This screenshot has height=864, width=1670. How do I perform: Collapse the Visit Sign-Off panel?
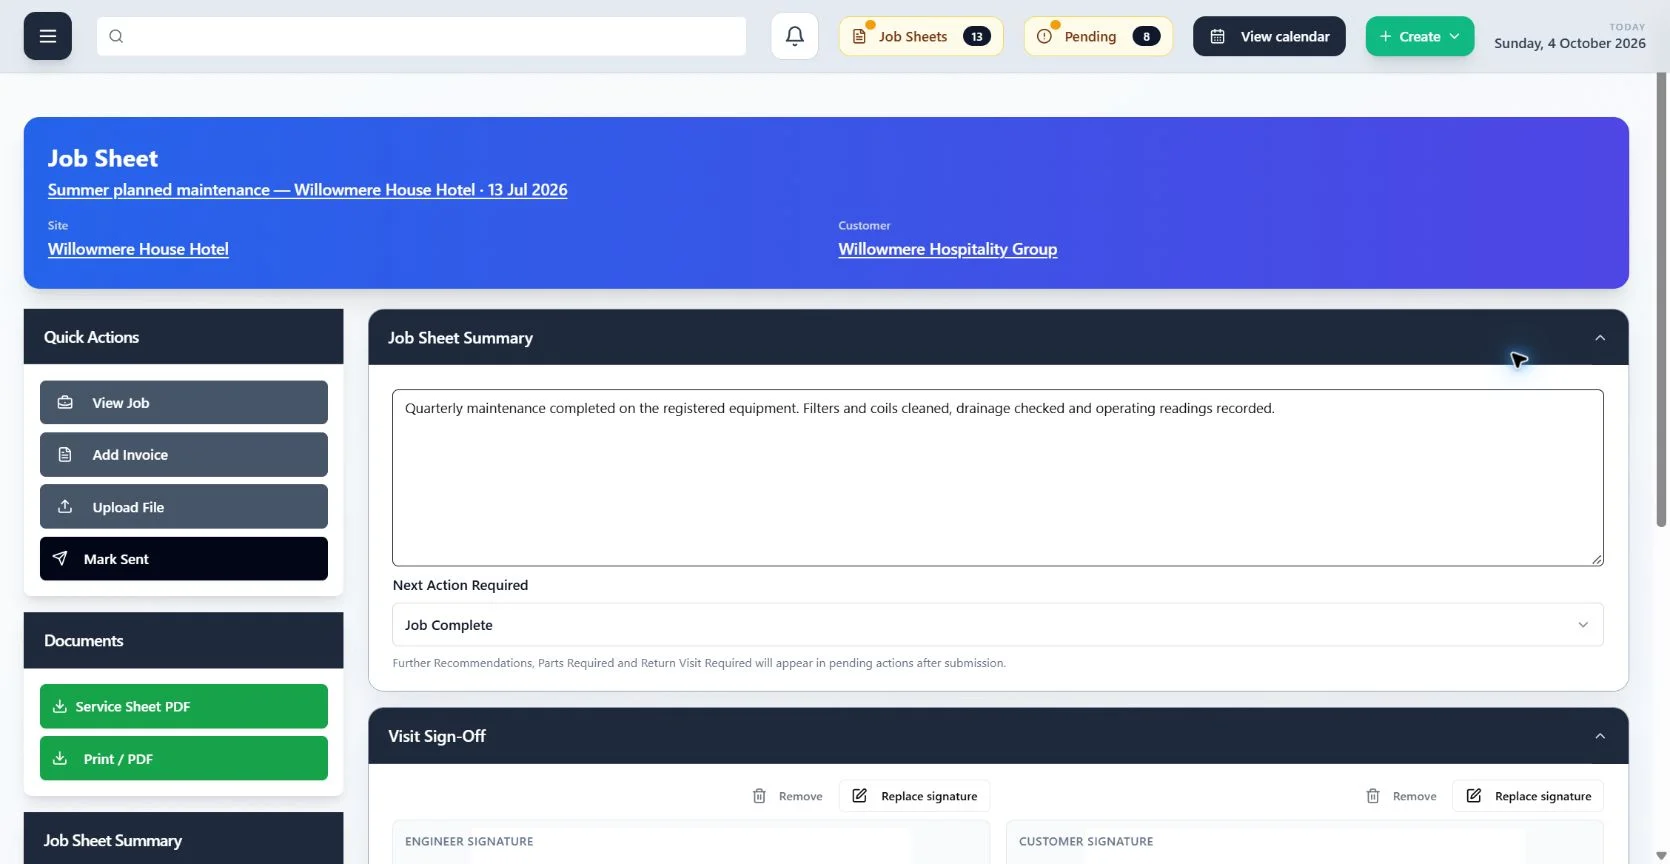(1600, 736)
